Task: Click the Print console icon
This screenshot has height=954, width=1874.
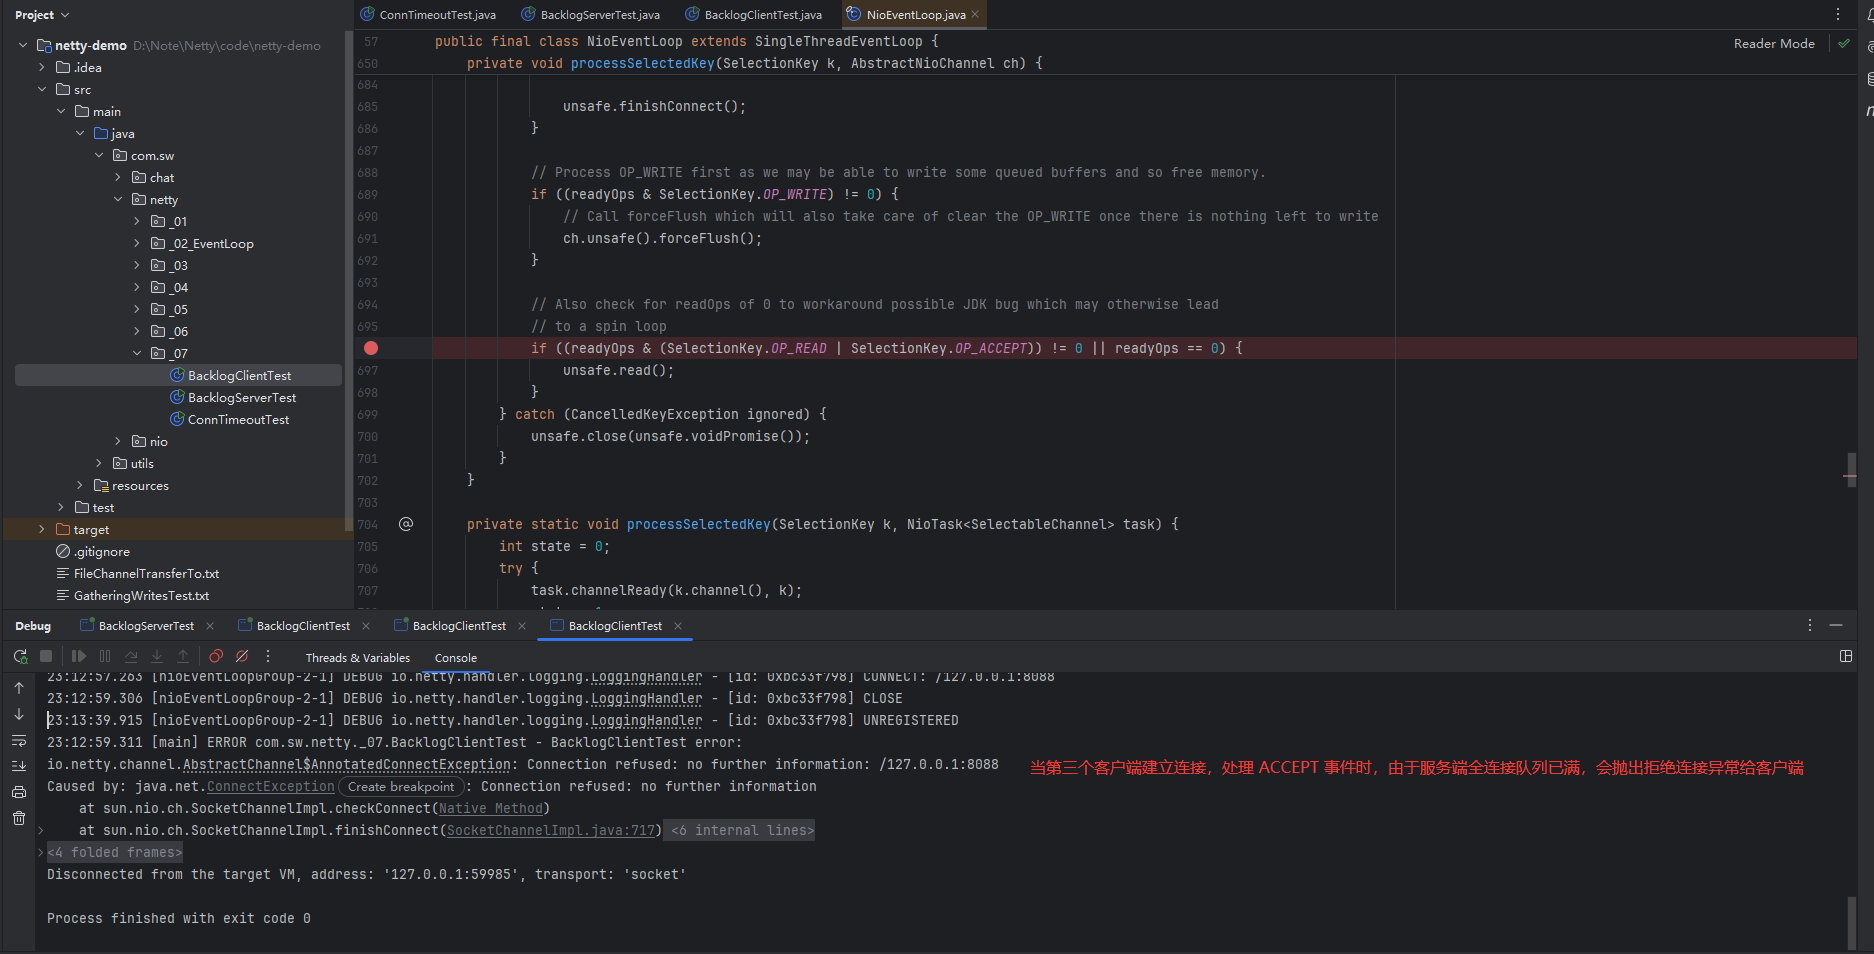Action: (x=19, y=792)
